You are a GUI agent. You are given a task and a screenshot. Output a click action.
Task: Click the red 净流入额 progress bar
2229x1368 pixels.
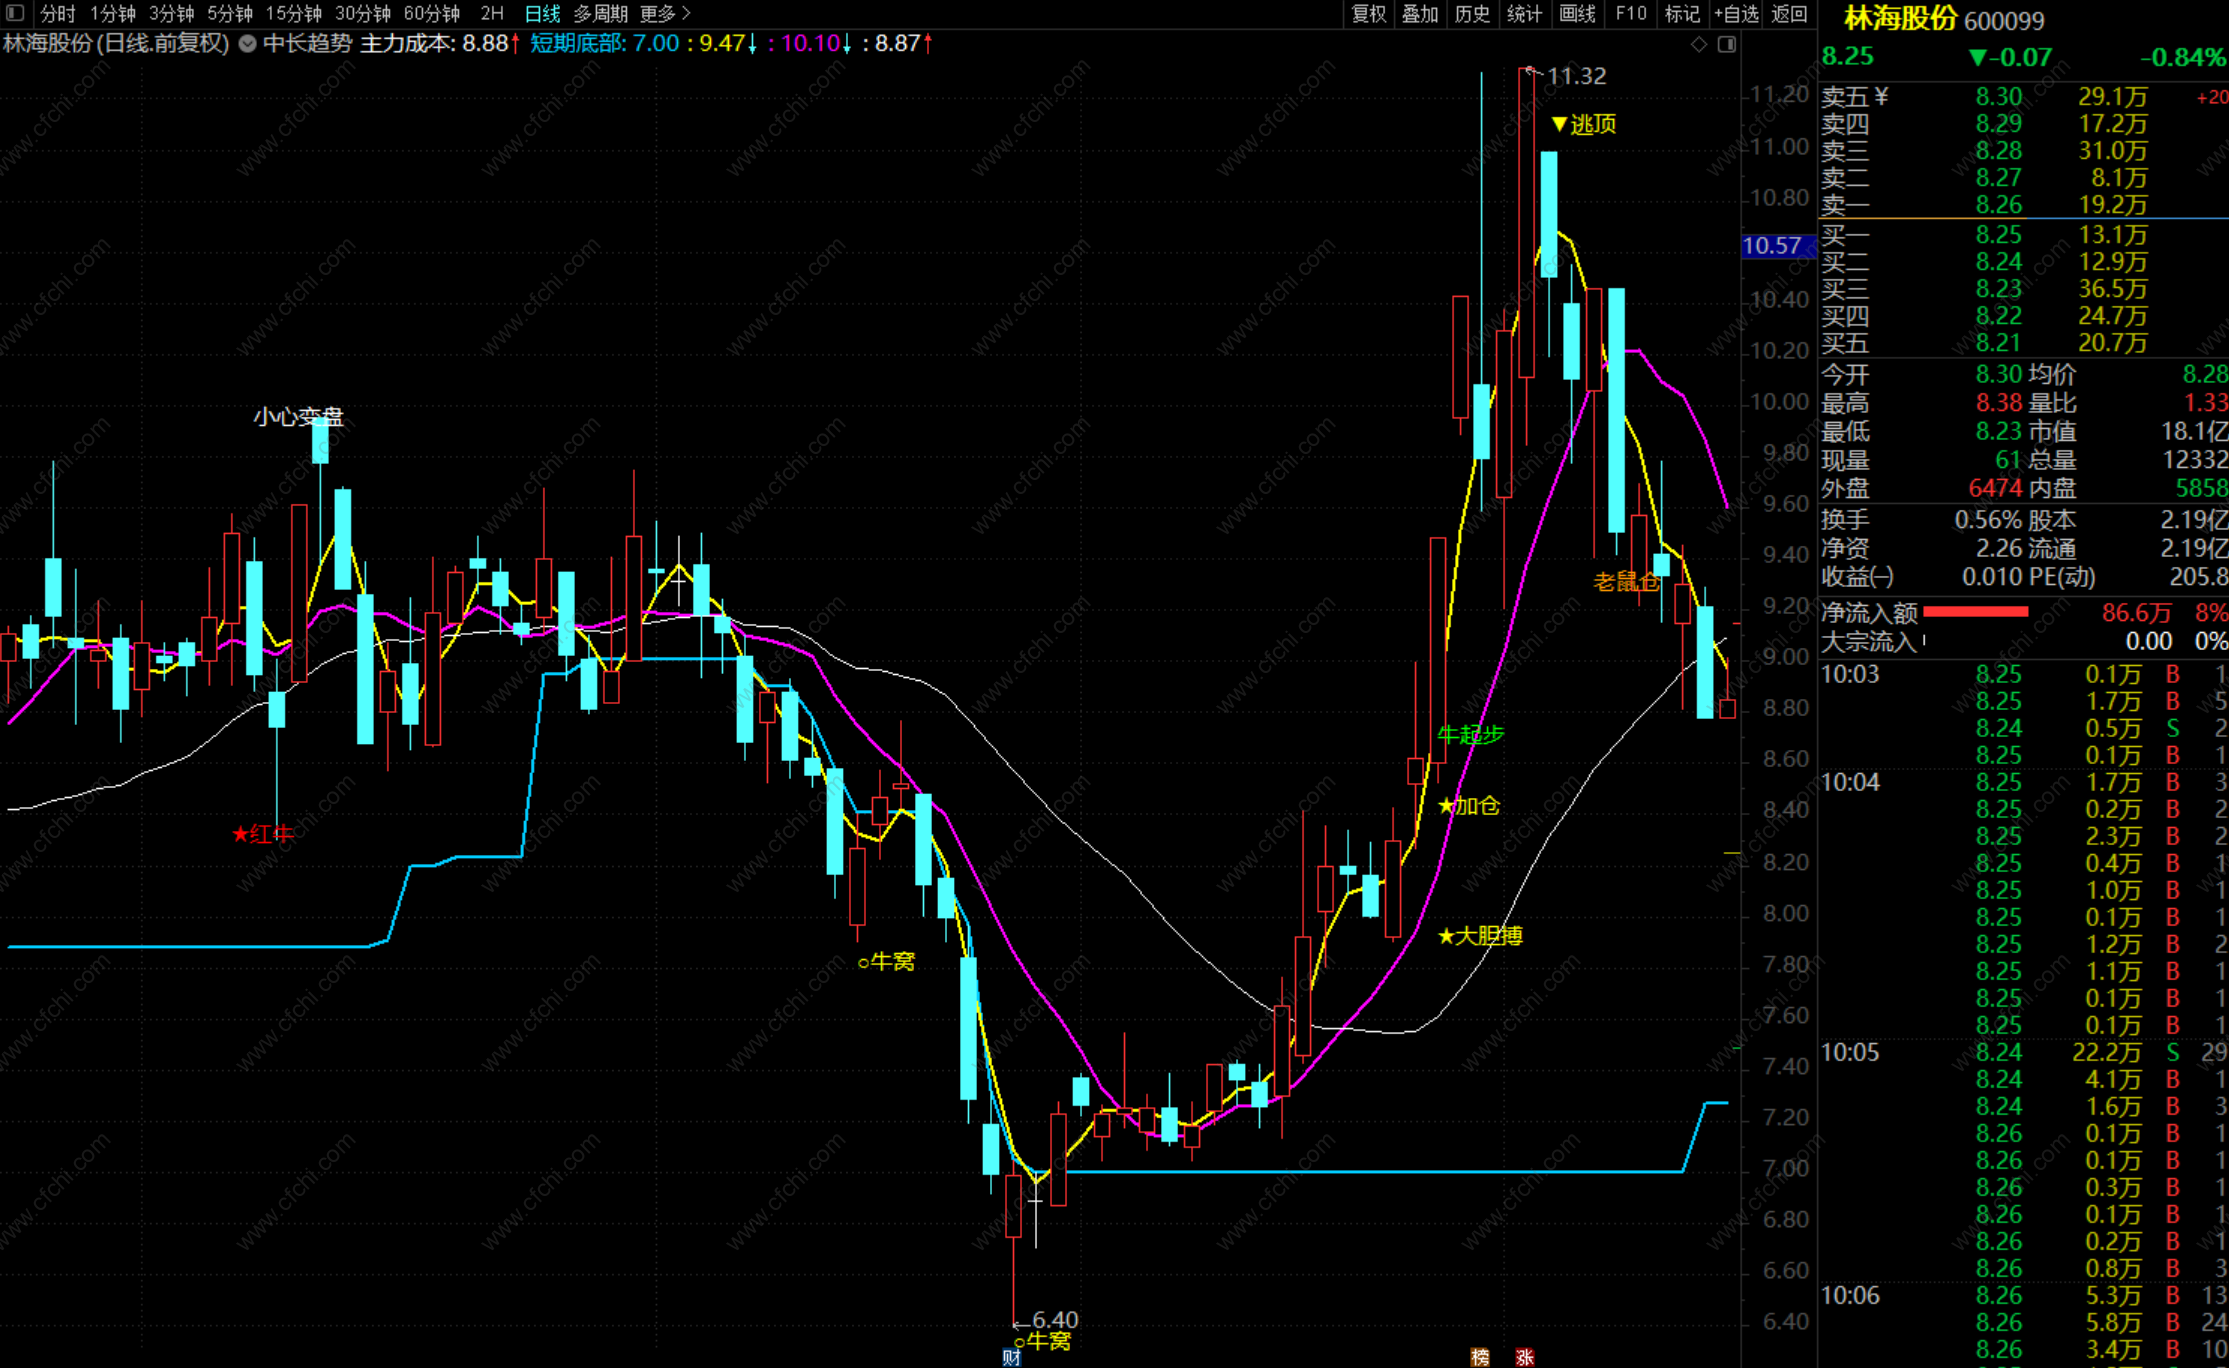(x=1975, y=612)
